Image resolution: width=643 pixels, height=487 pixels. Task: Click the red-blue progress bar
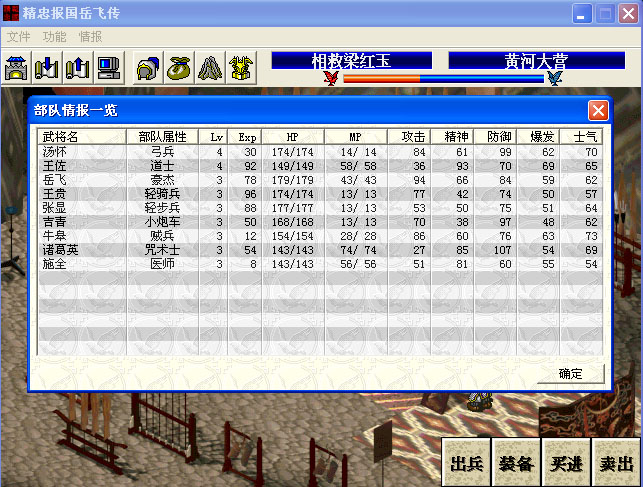pyautogui.click(x=444, y=79)
